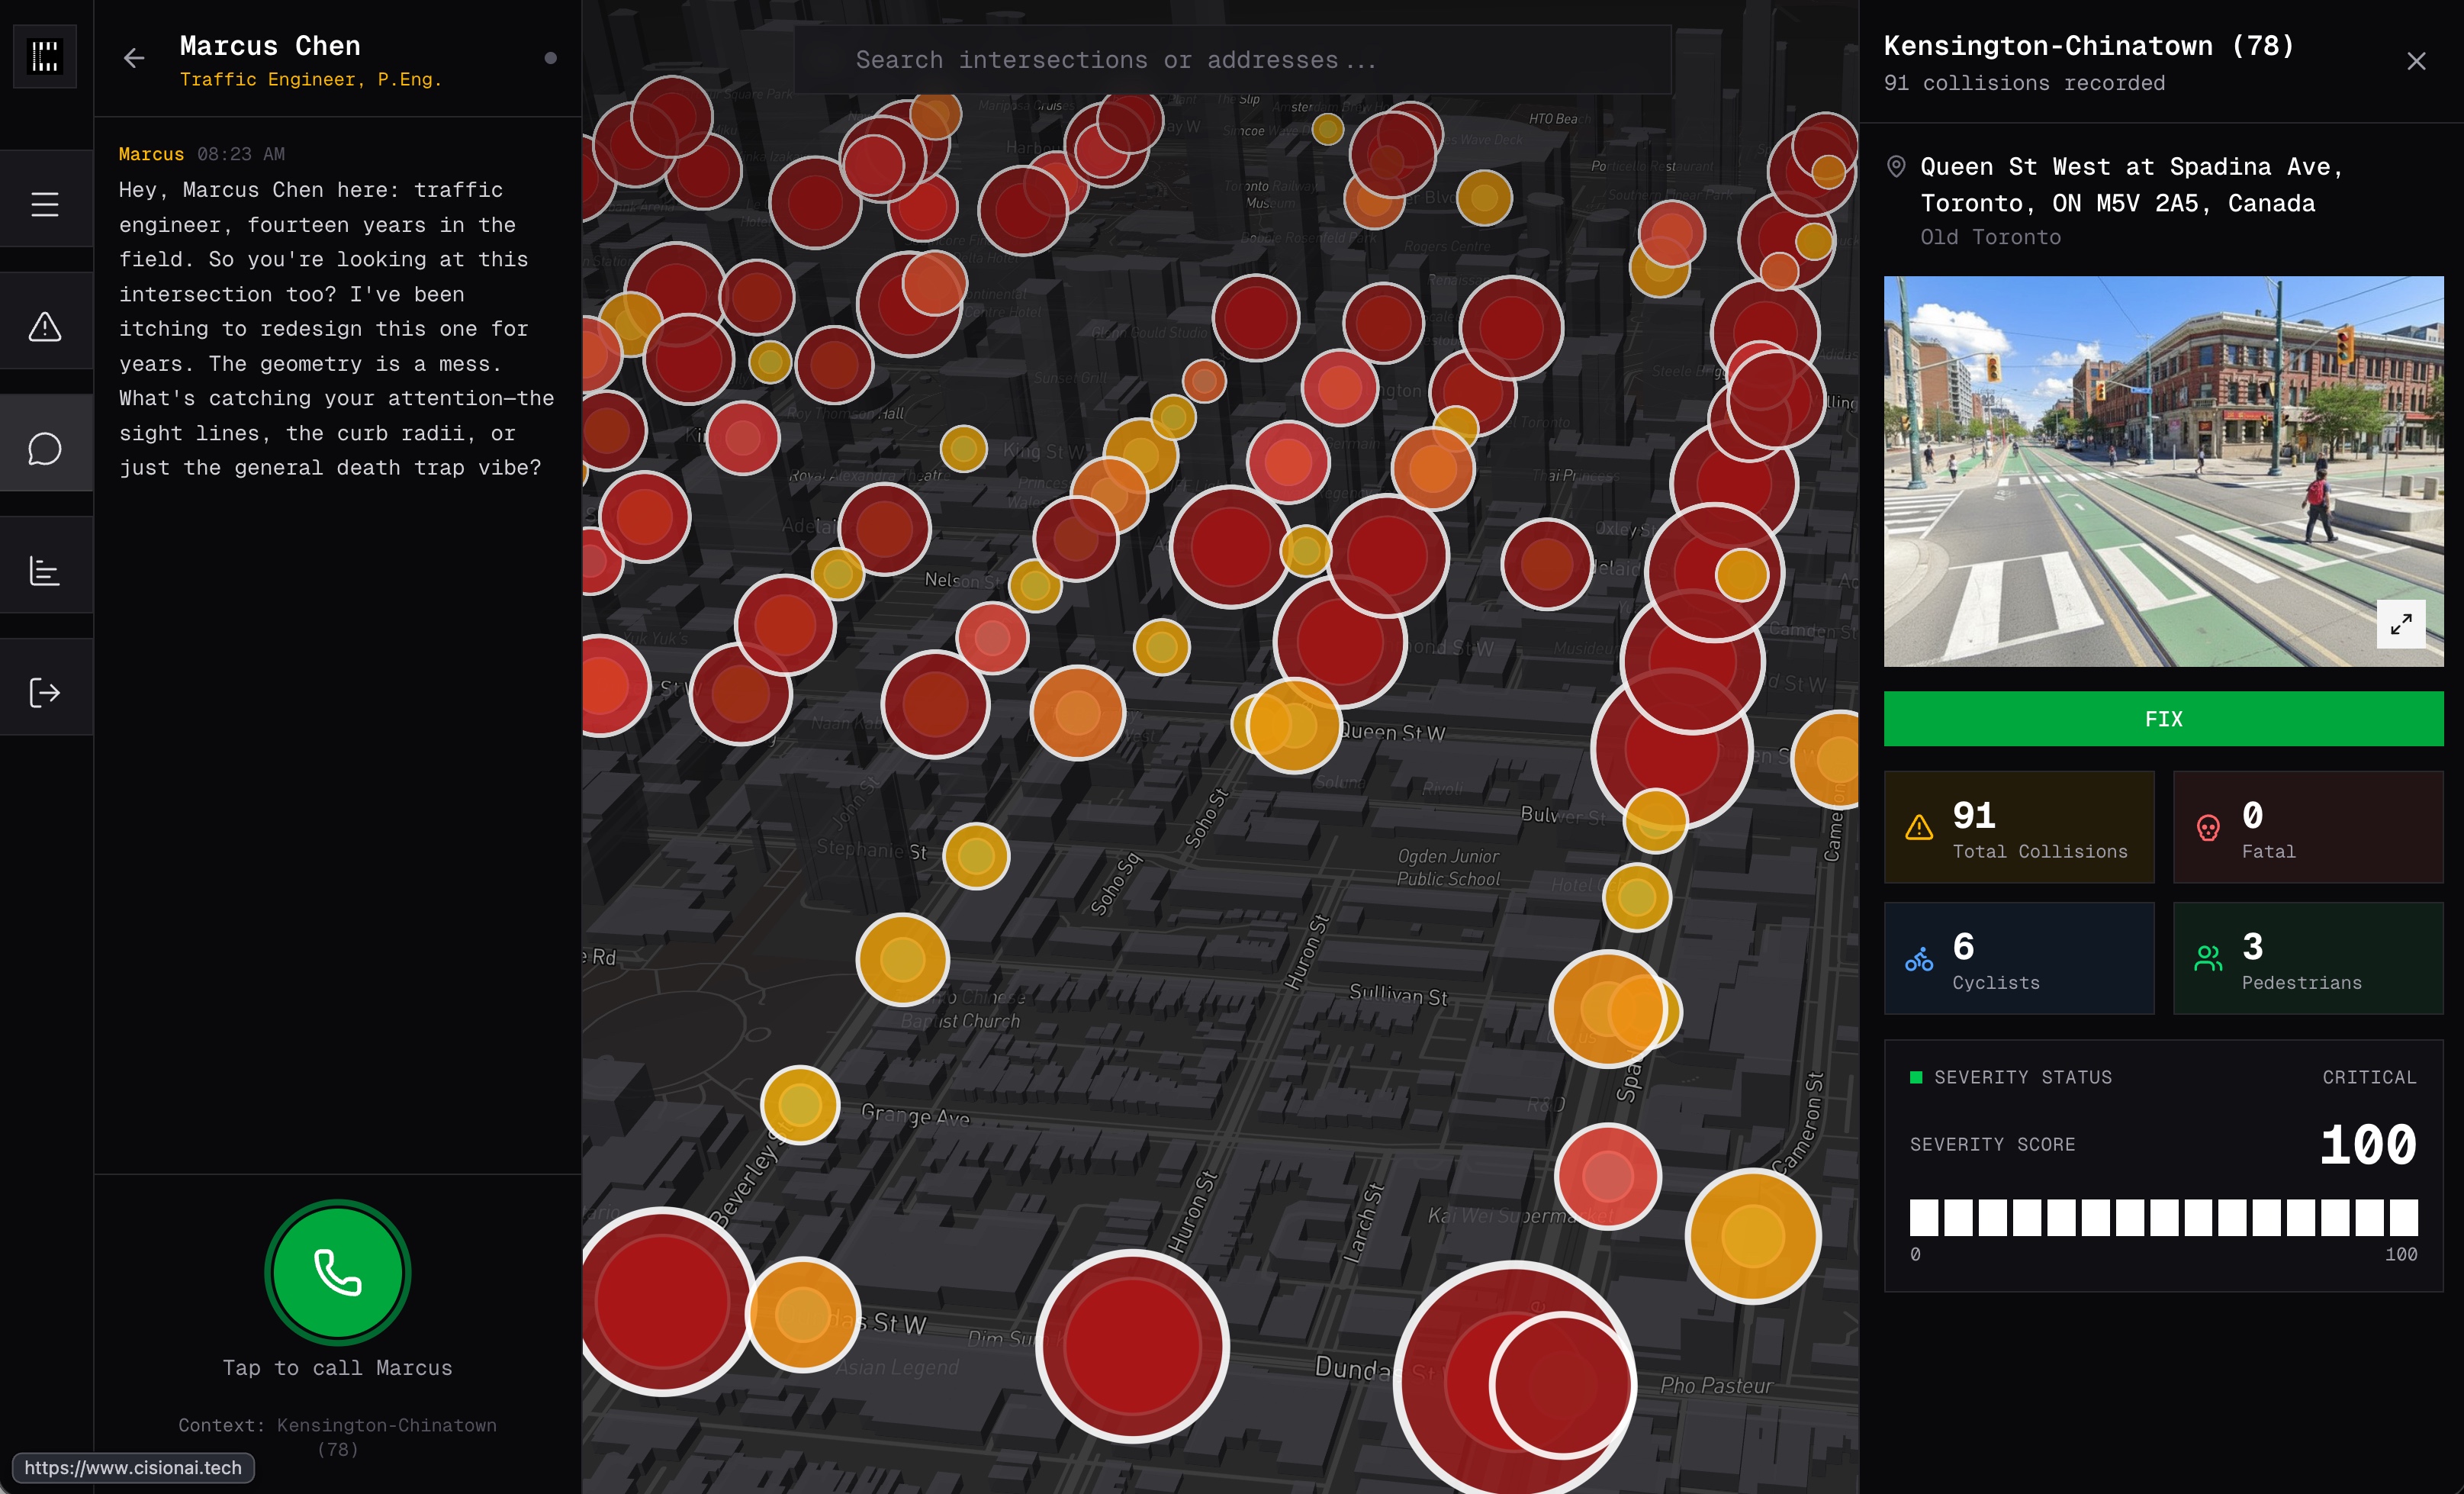Click the severity score segmented bar
This screenshot has height=1494, width=2464.
pyautogui.click(x=2163, y=1217)
